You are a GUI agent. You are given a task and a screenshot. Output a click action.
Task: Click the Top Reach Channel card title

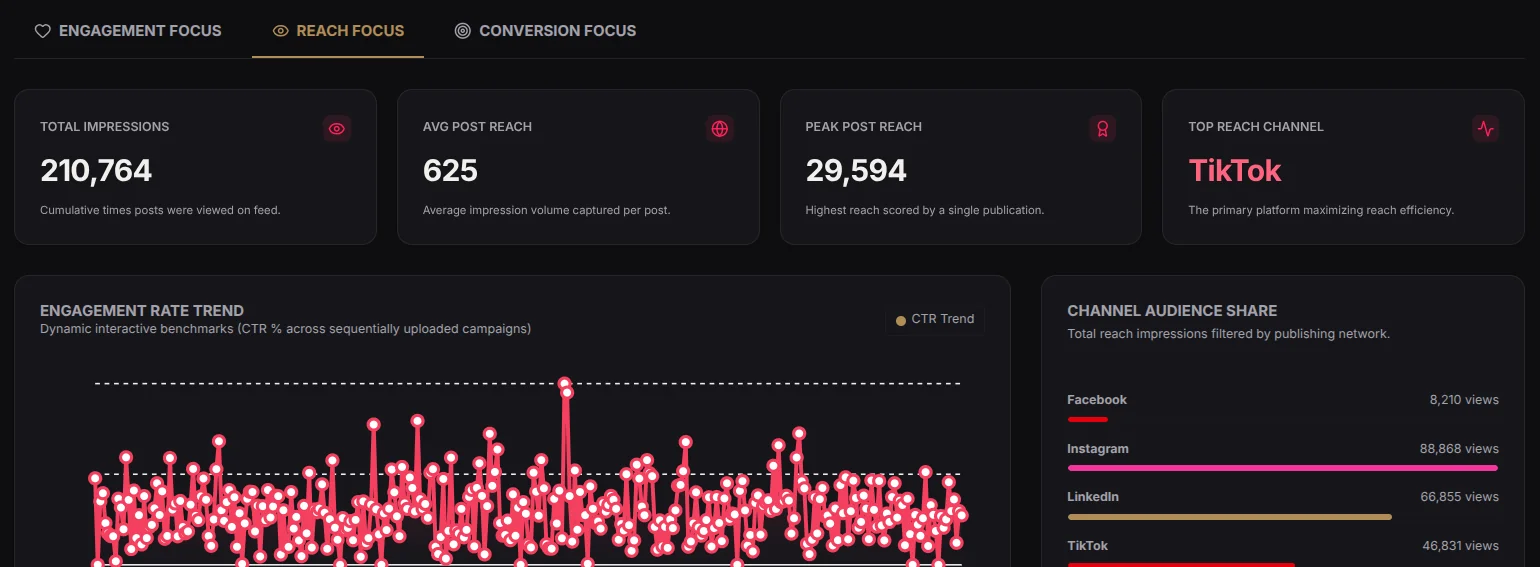point(1256,127)
